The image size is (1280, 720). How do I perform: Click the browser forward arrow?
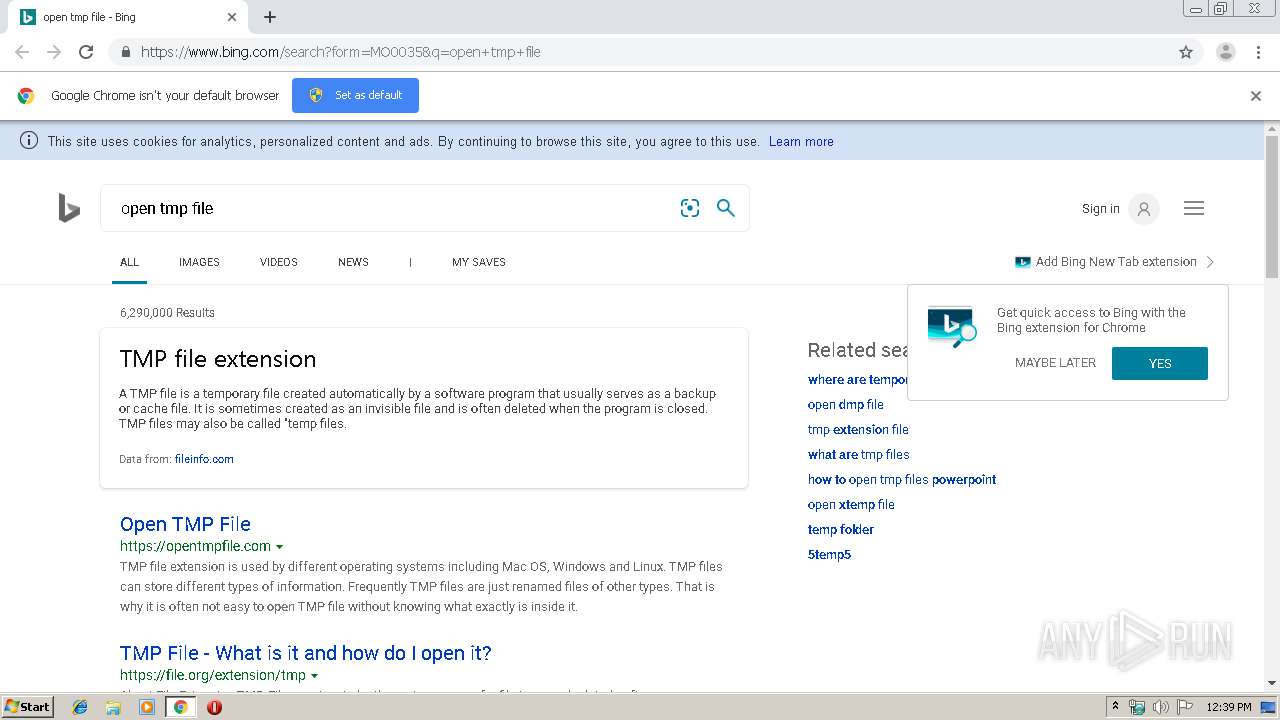[x=54, y=52]
